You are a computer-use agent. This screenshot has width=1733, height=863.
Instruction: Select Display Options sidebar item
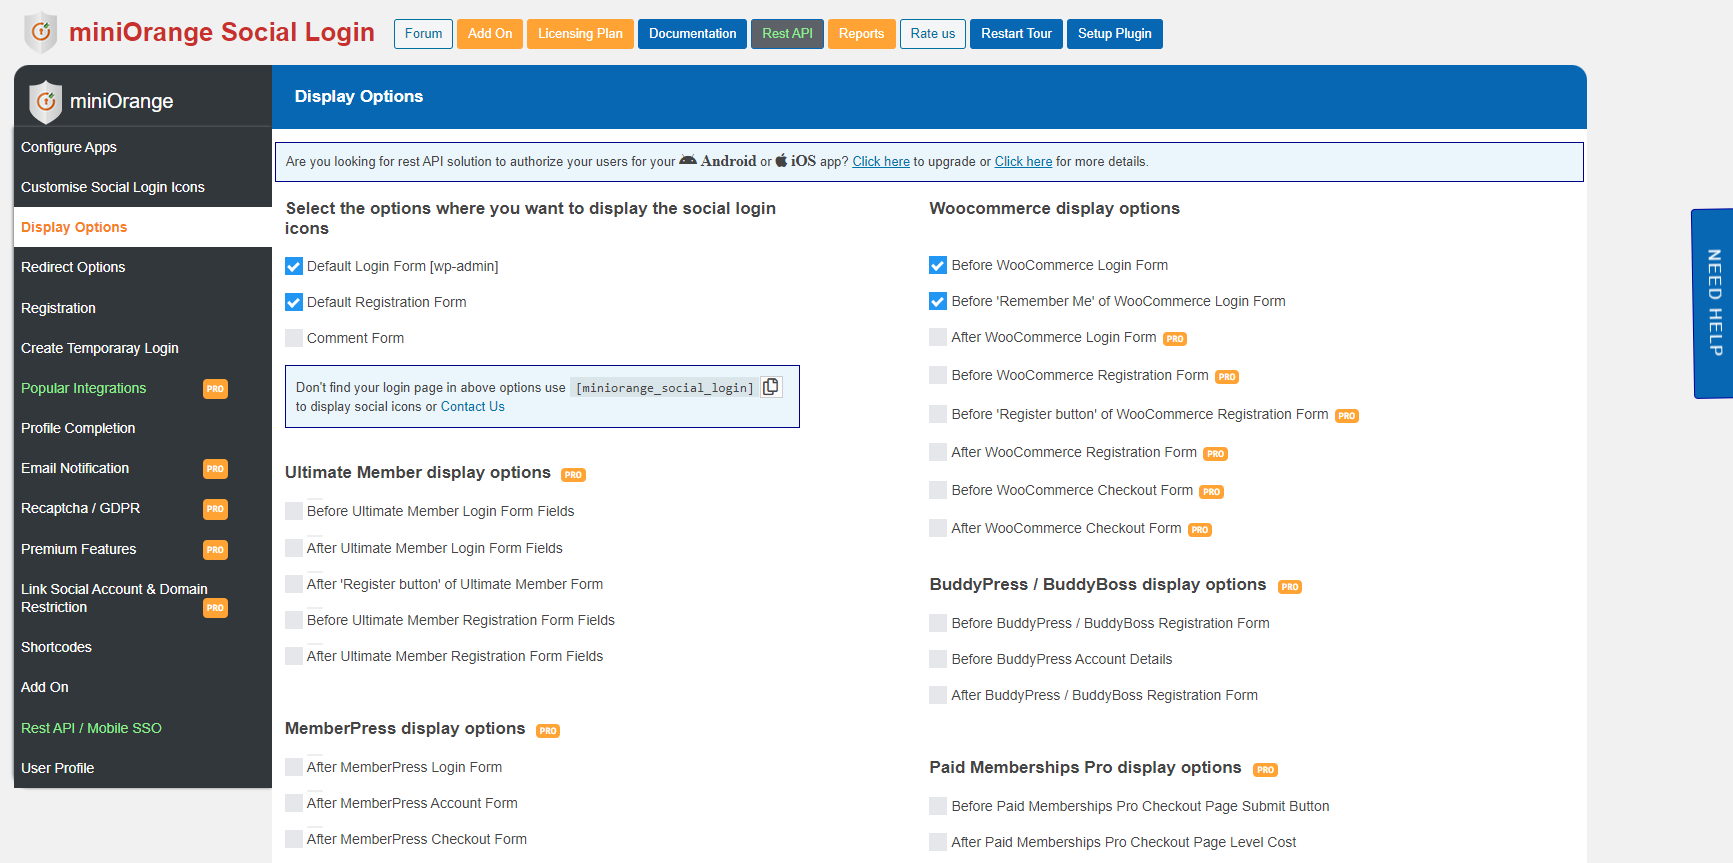(x=143, y=227)
